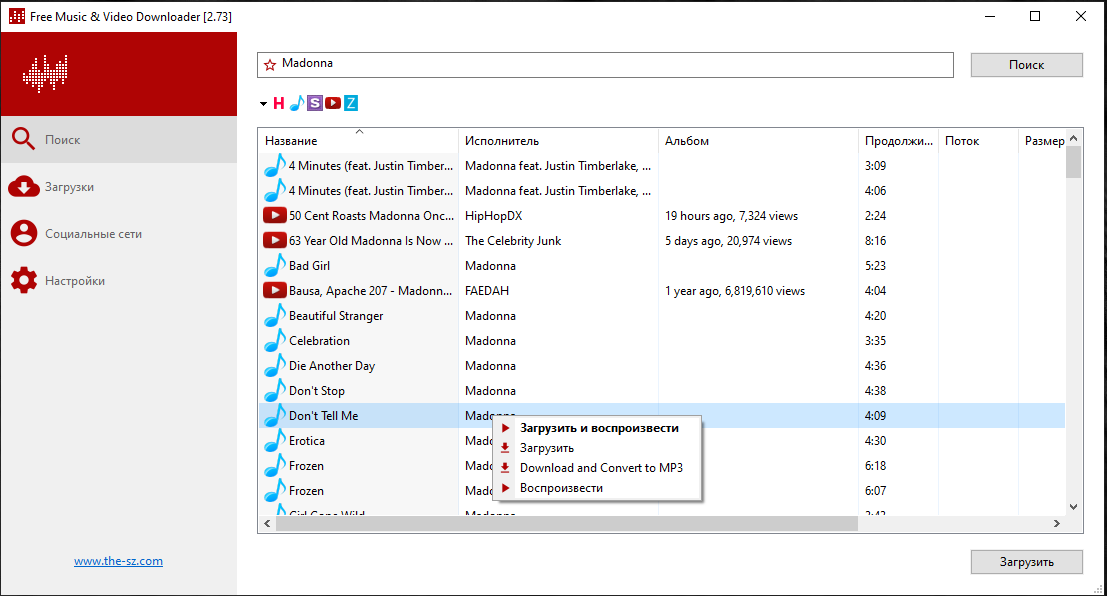
Task: Click the cloud download icon in sidebar
Action: [x=23, y=186]
